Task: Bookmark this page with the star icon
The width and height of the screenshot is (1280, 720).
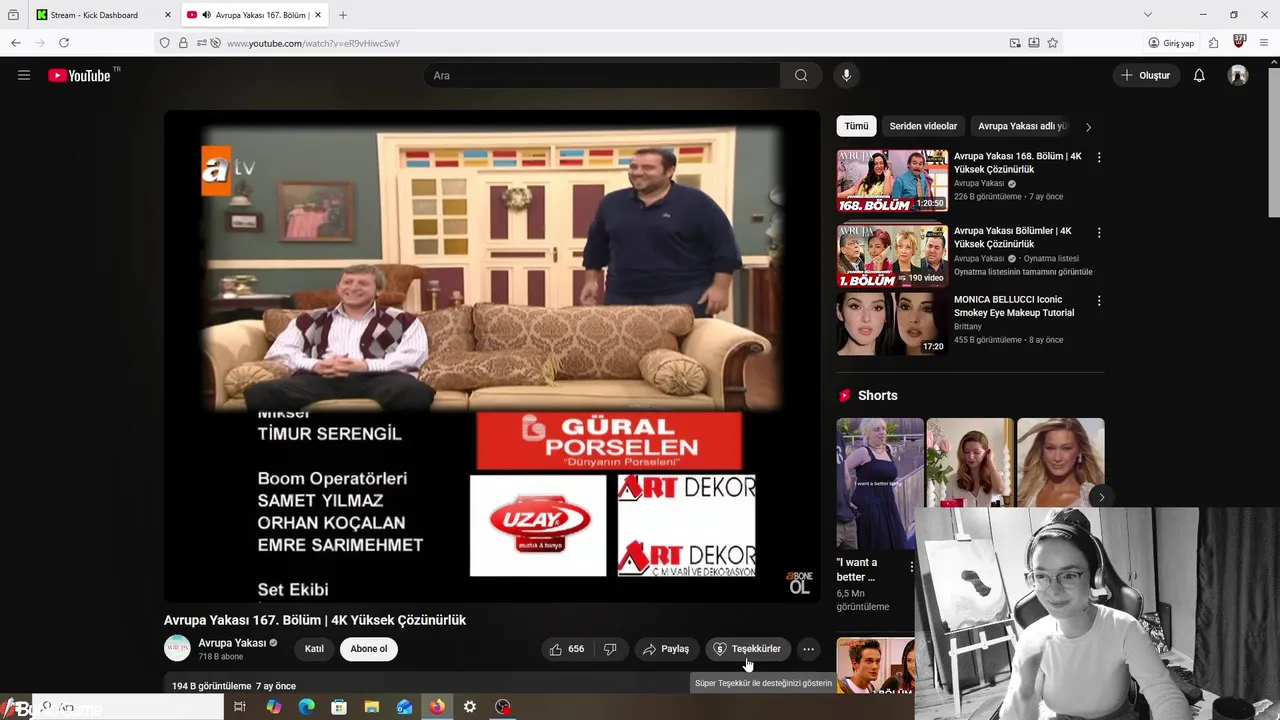Action: pyautogui.click(x=1052, y=43)
